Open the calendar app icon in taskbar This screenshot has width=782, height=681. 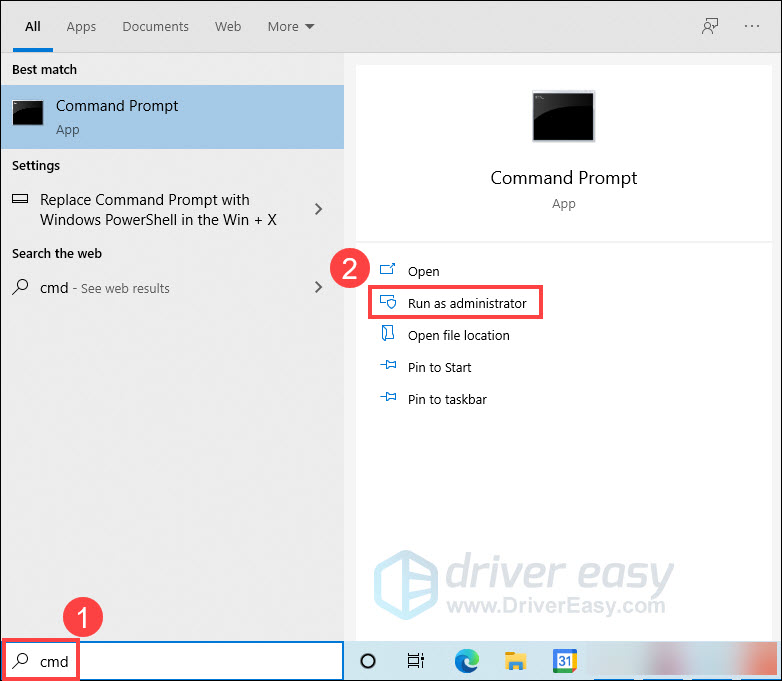pos(564,661)
